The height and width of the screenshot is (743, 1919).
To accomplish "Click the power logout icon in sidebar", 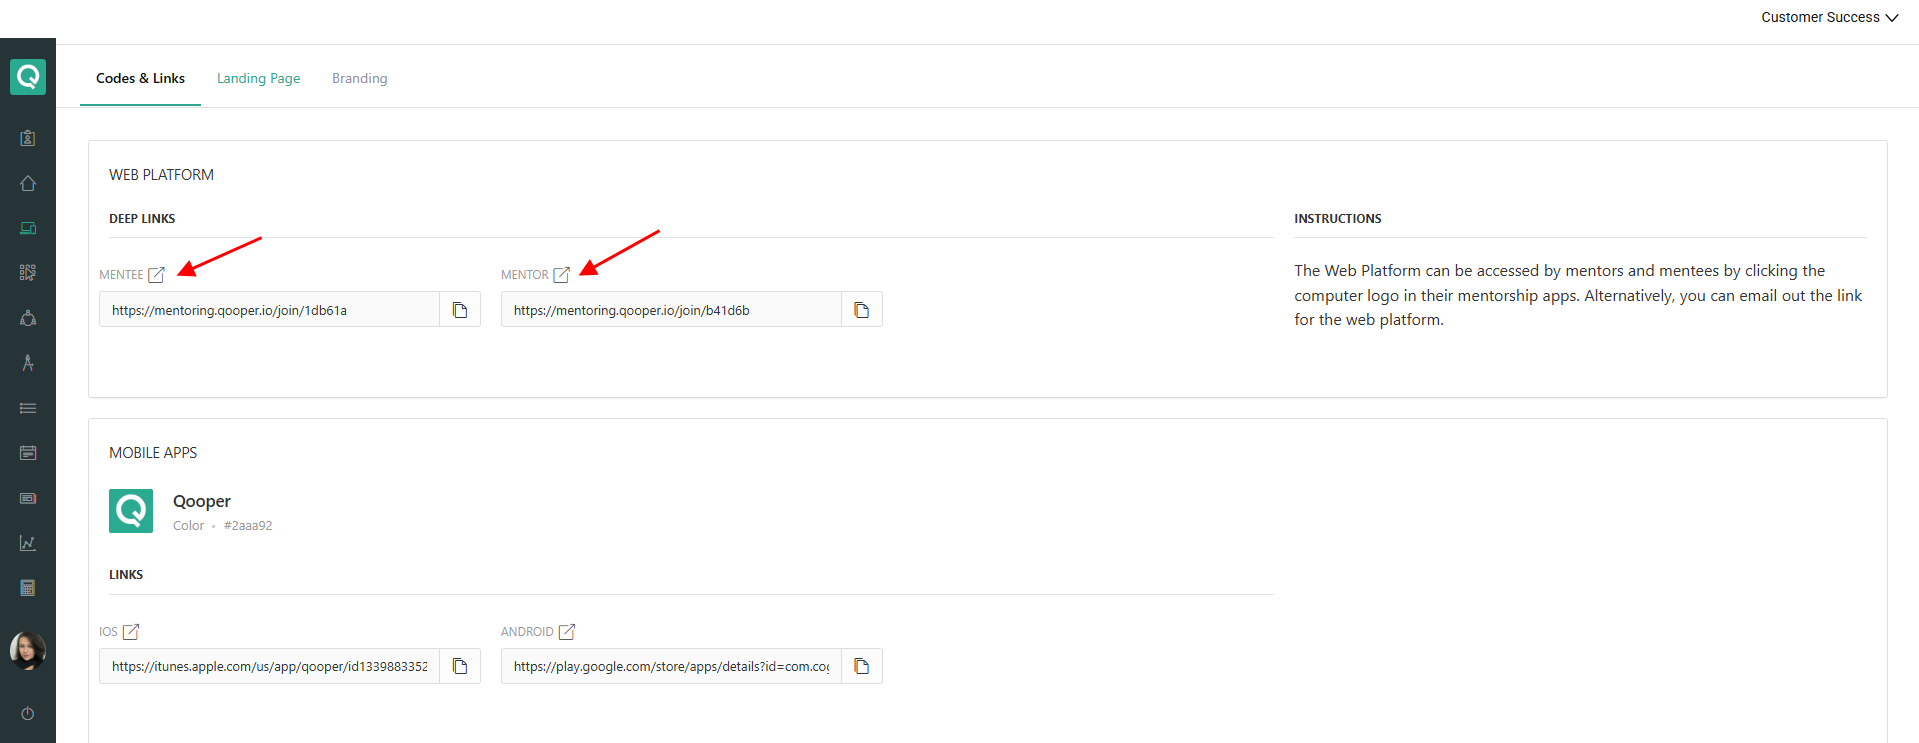I will pyautogui.click(x=28, y=713).
